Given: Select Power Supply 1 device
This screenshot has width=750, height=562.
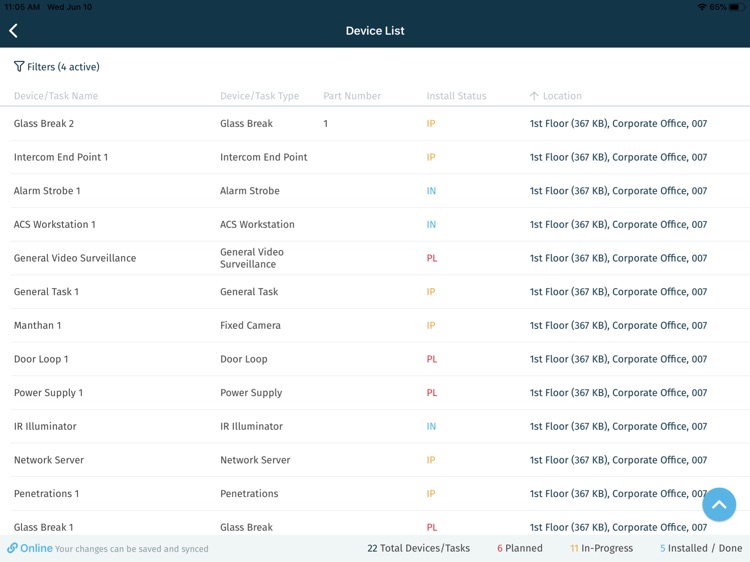Looking at the screenshot, I should point(48,393).
